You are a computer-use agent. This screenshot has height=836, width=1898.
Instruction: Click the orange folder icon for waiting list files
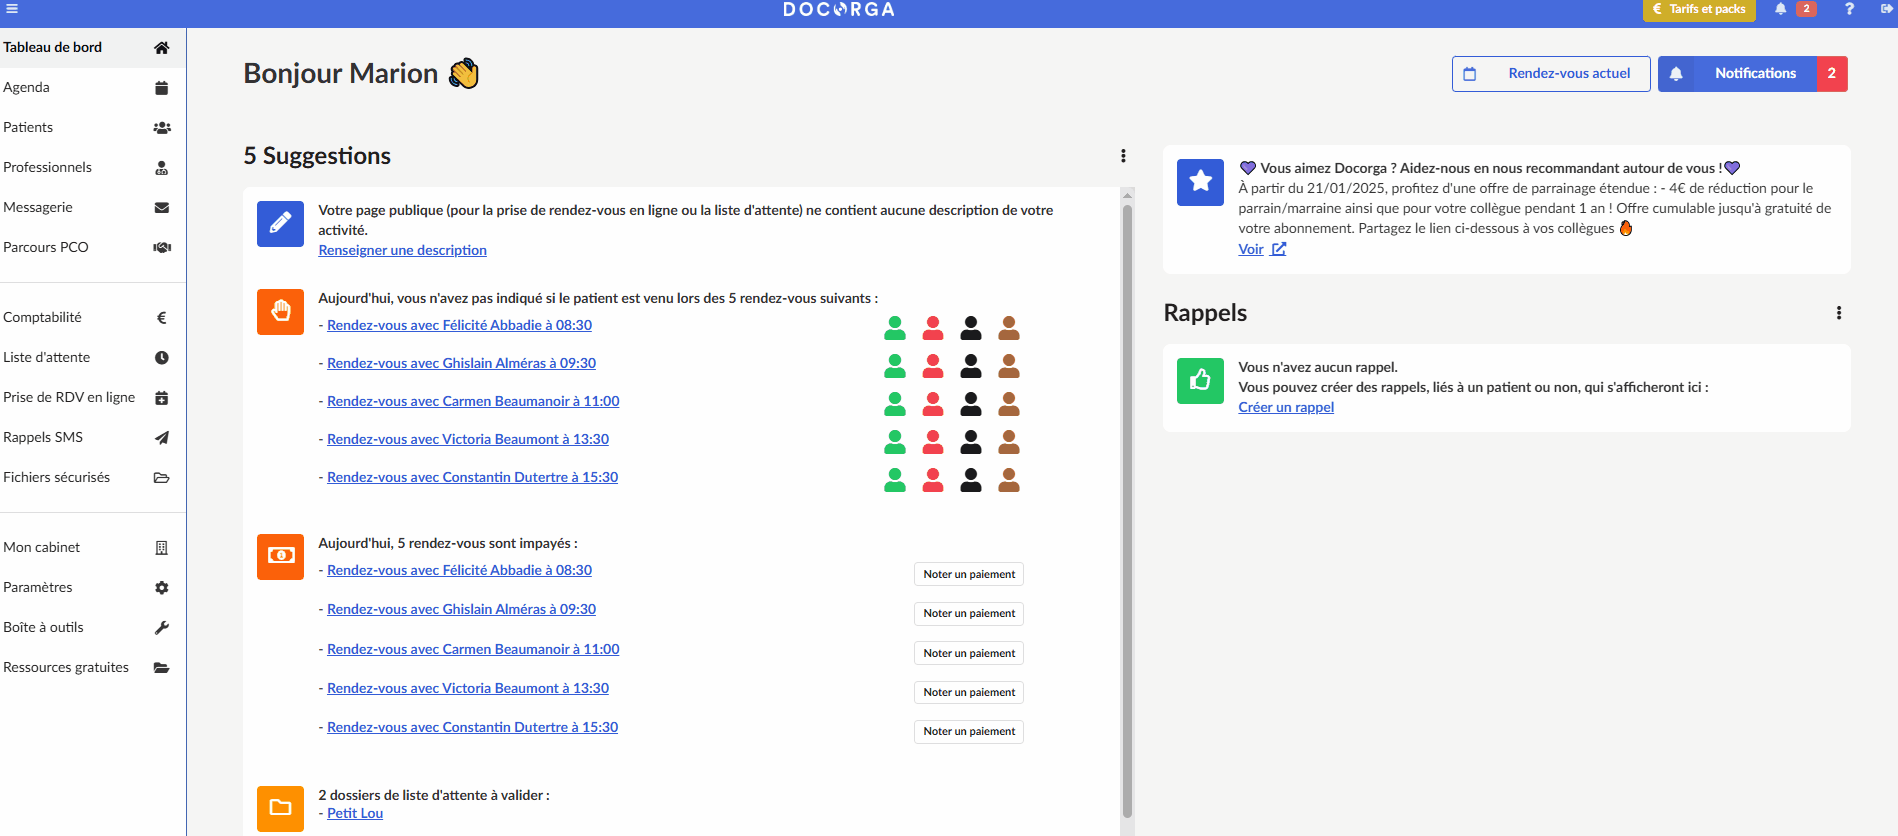280,808
